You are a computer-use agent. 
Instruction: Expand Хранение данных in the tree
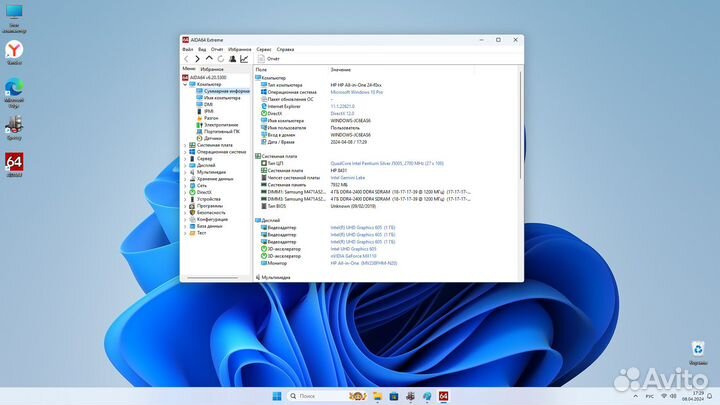point(185,179)
